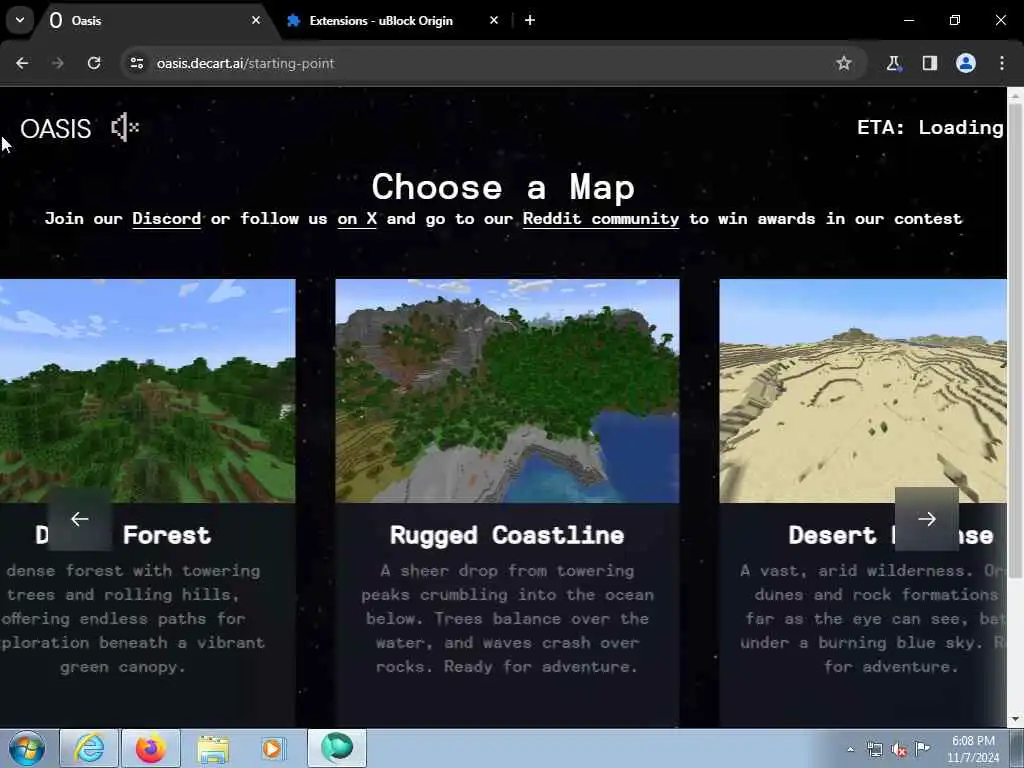Select the Forest map thumbnail
This screenshot has width=1024, height=768.
coord(148,391)
